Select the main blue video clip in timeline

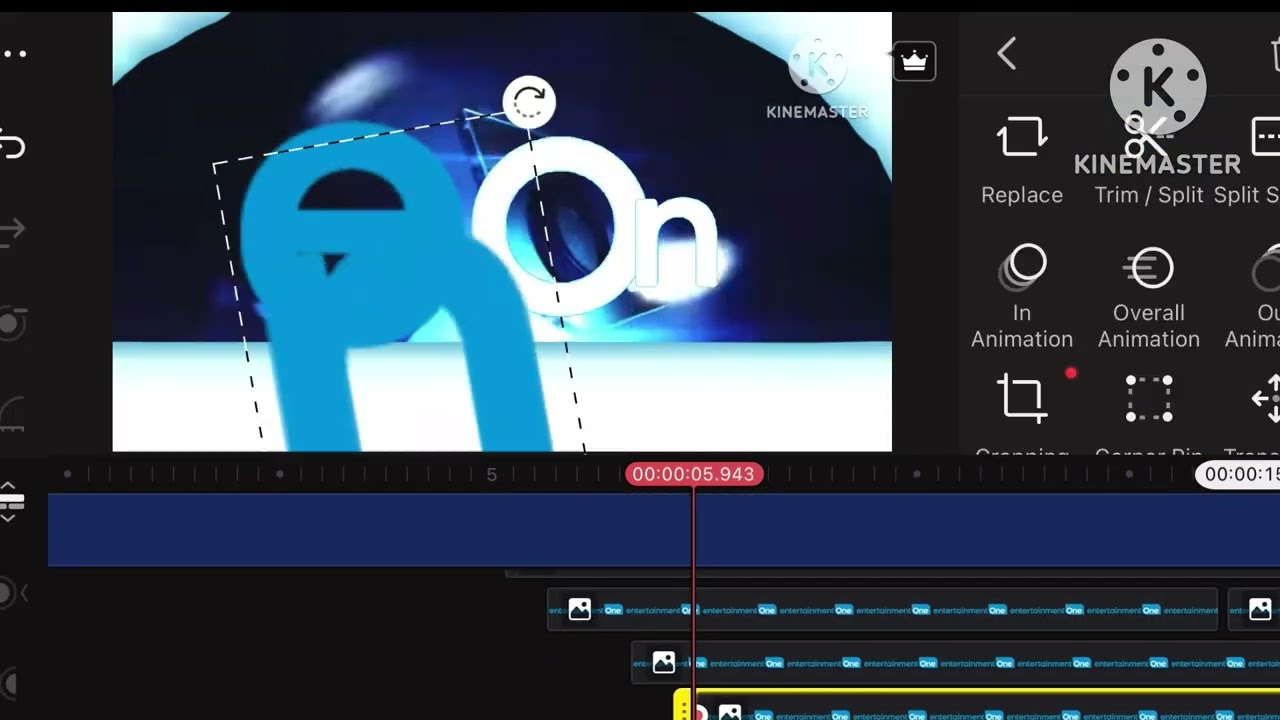(x=664, y=530)
